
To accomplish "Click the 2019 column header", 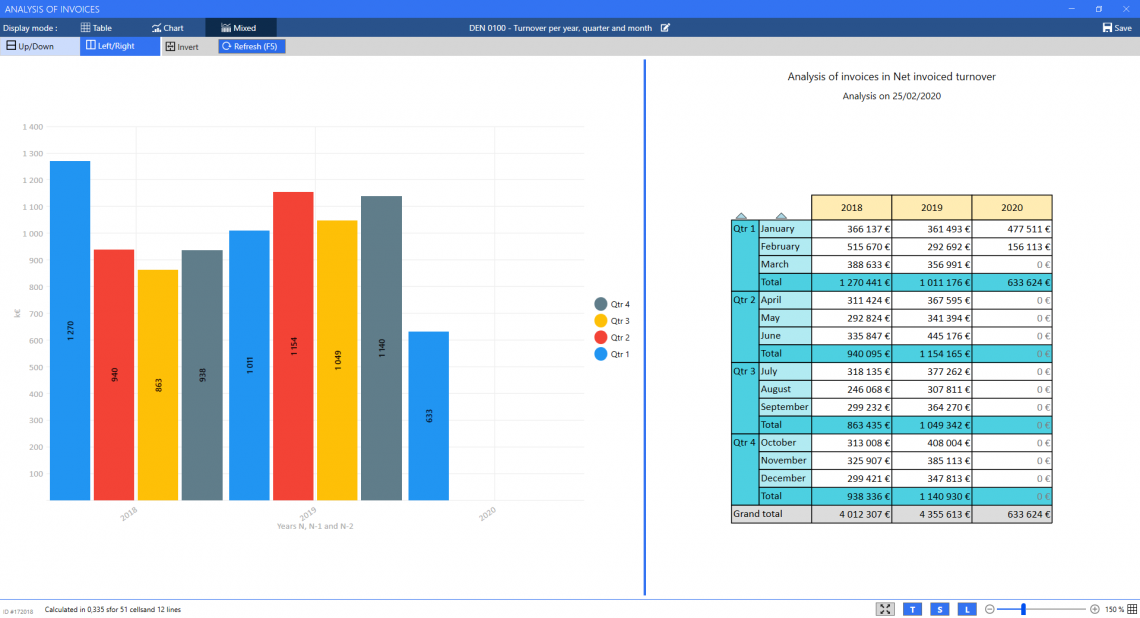I will (x=931, y=207).
